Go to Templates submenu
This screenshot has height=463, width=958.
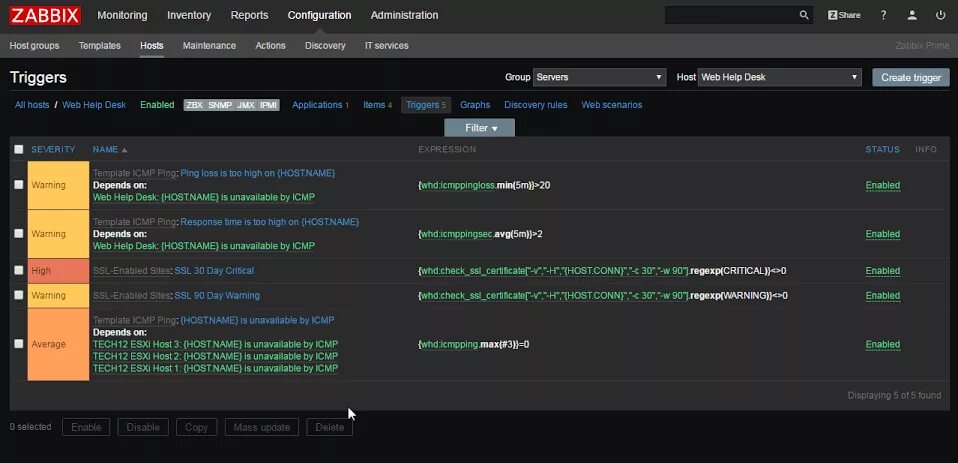point(100,46)
